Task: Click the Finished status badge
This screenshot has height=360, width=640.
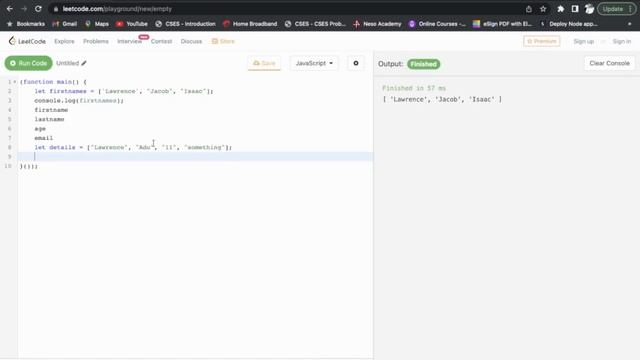Action: coord(423,64)
